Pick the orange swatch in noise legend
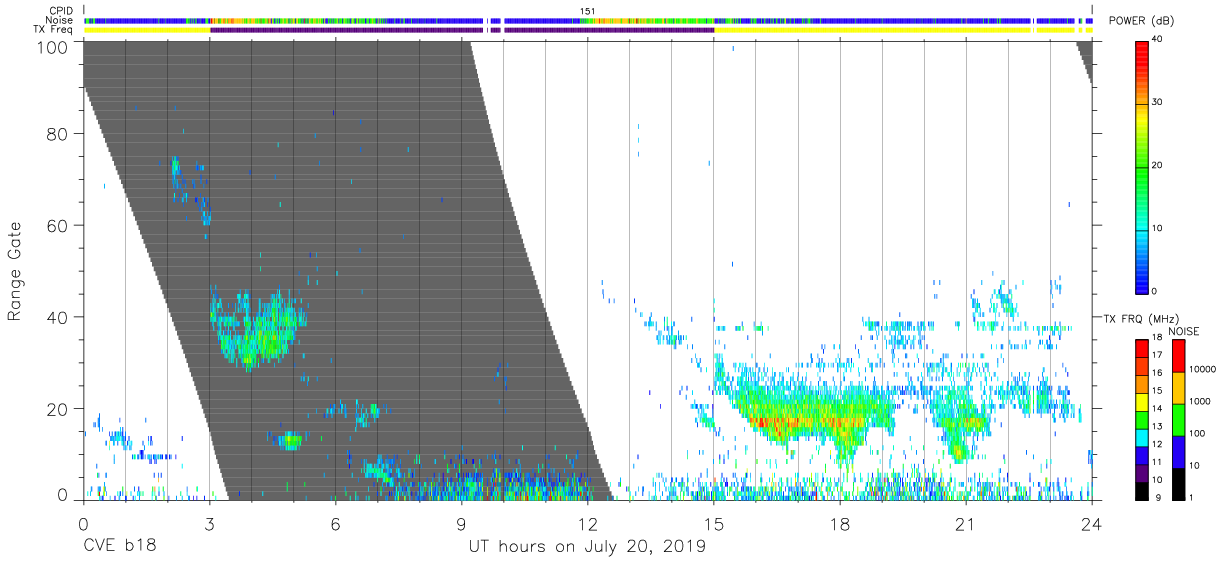 1178,387
